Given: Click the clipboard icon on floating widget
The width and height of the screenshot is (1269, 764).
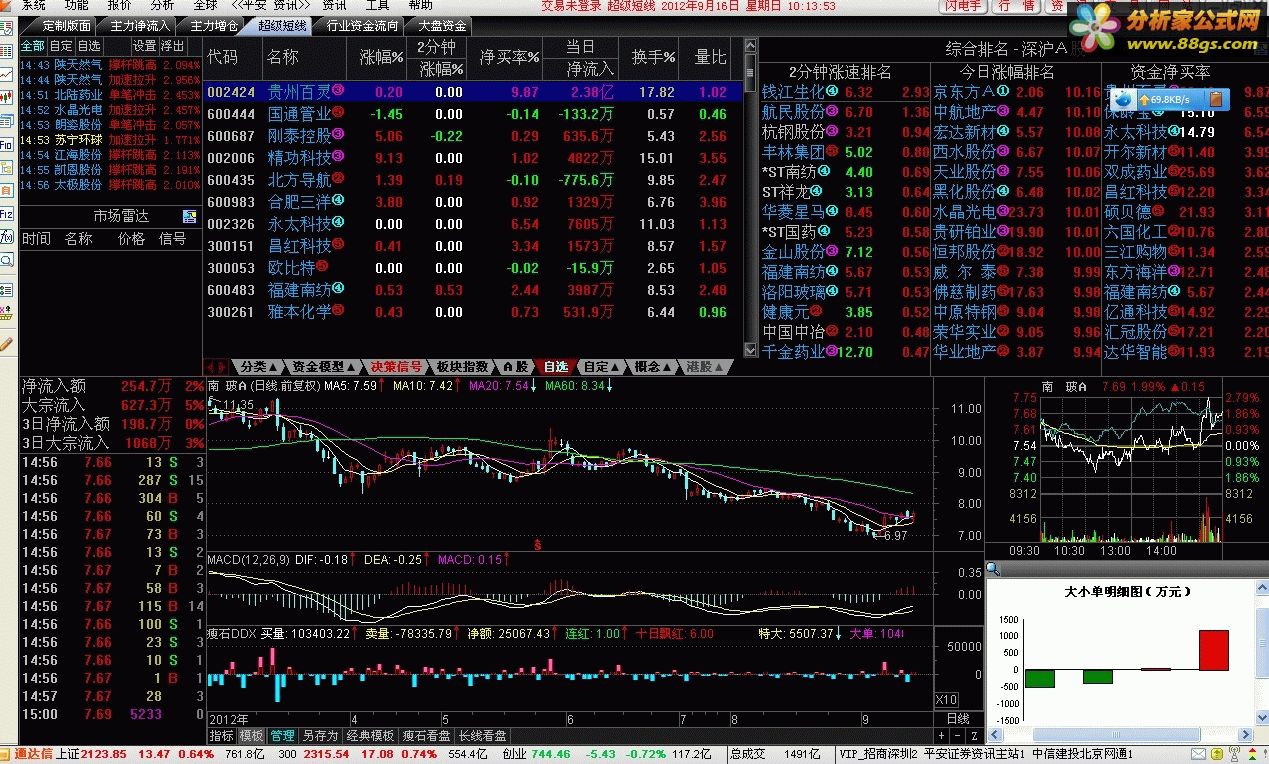Looking at the screenshot, I should (1215, 99).
